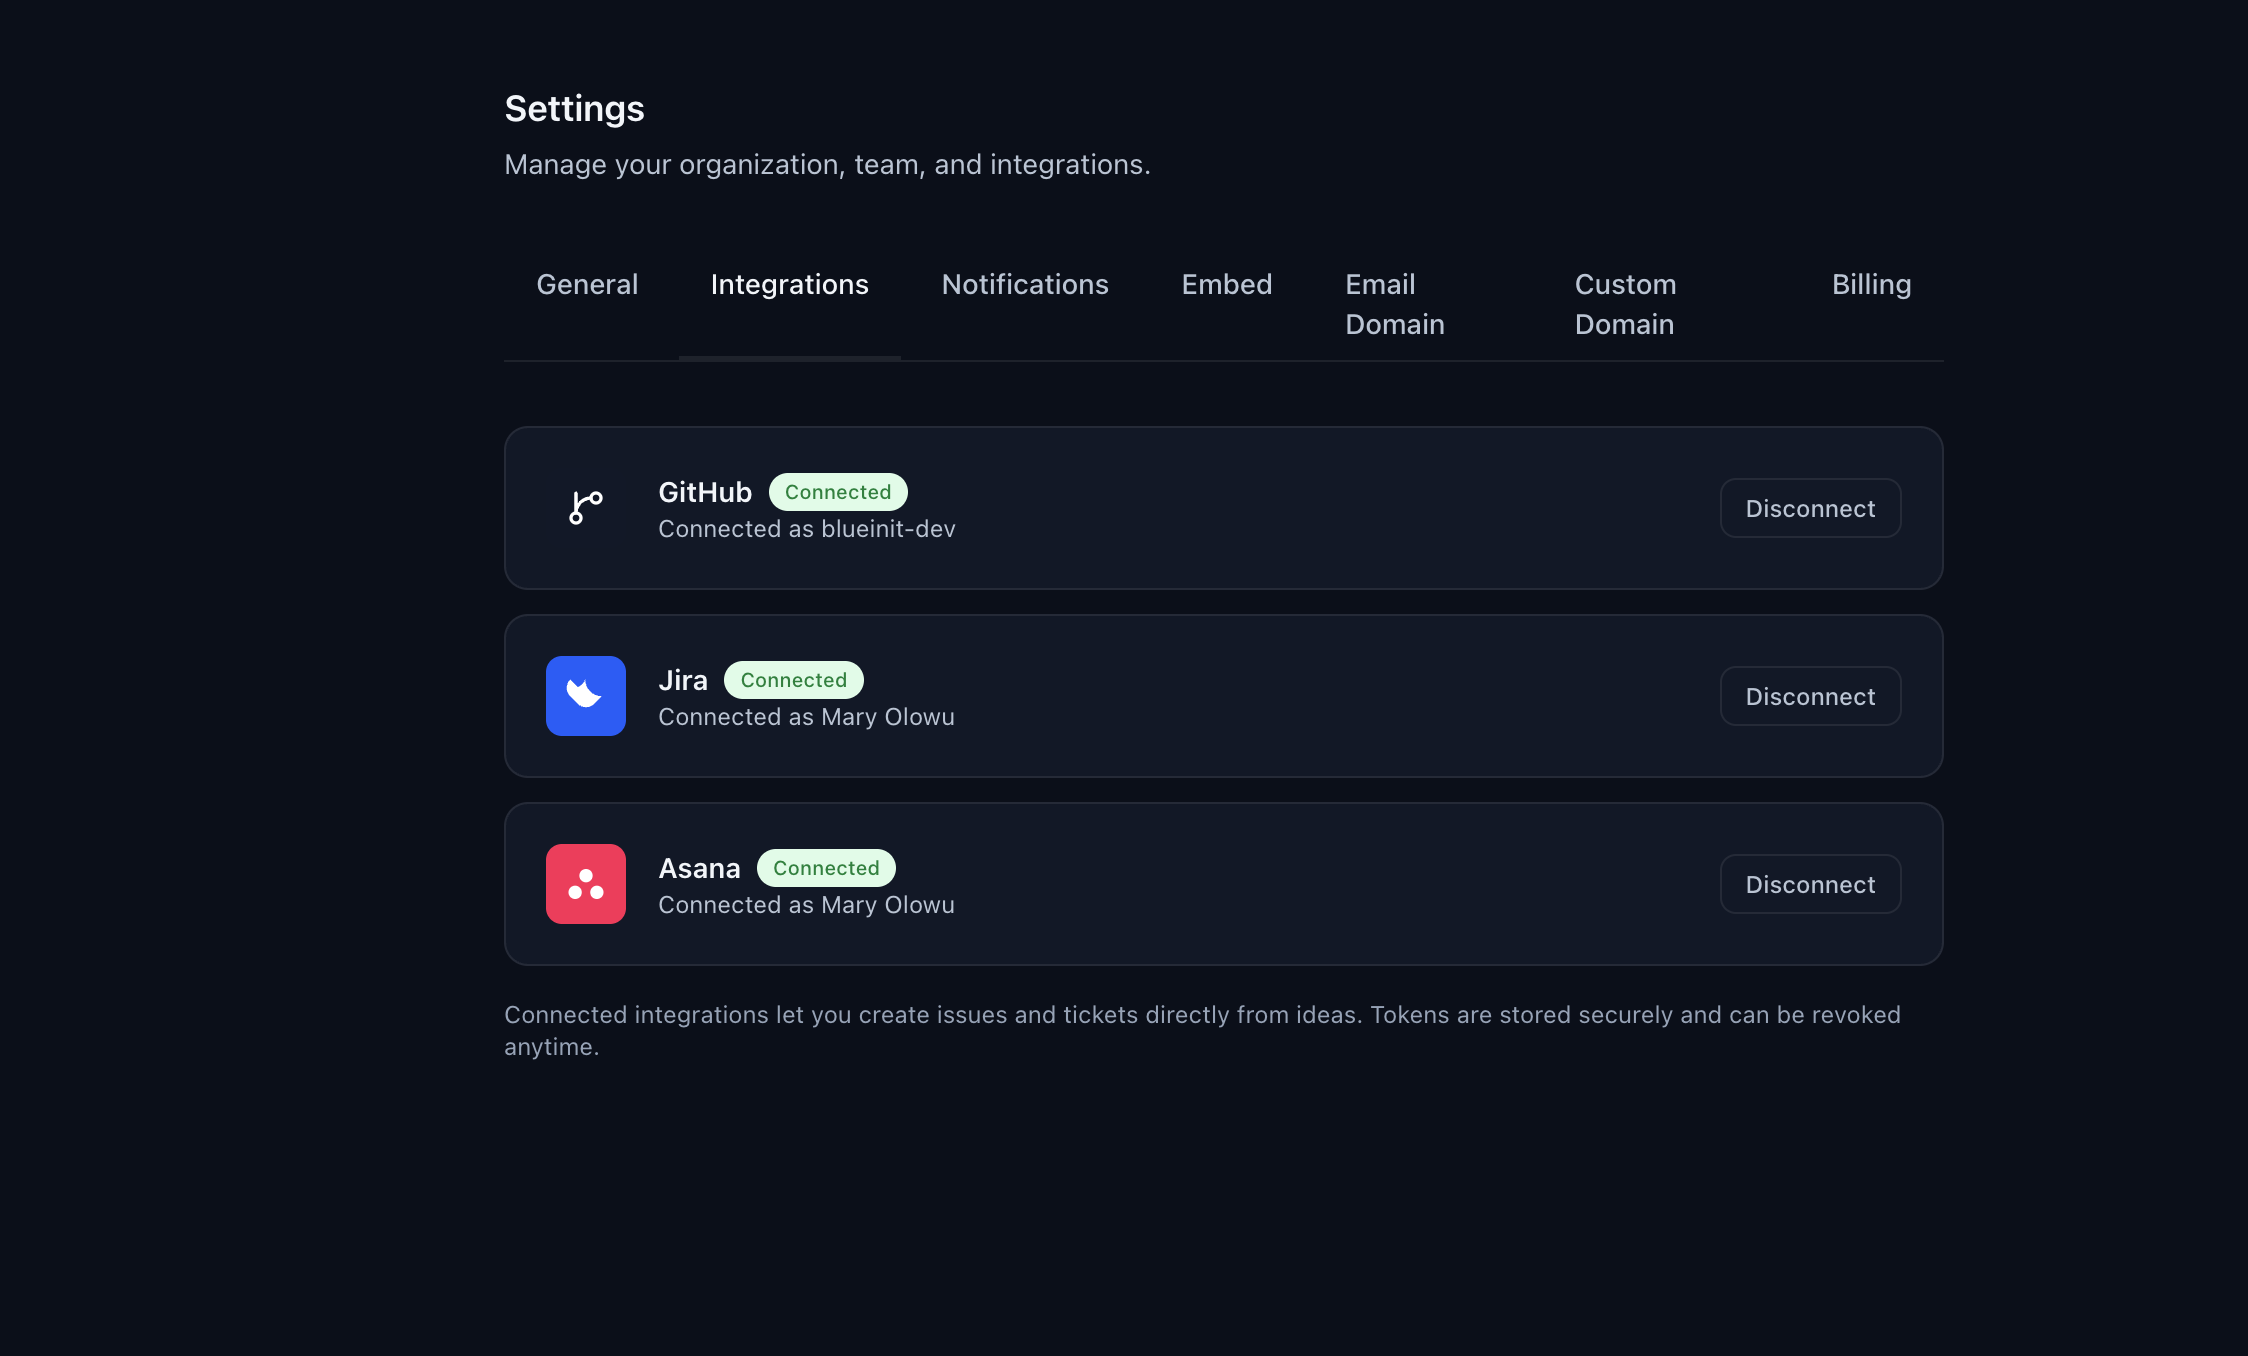Click the red Asana logo icon
The width and height of the screenshot is (2248, 1356).
[x=586, y=884]
